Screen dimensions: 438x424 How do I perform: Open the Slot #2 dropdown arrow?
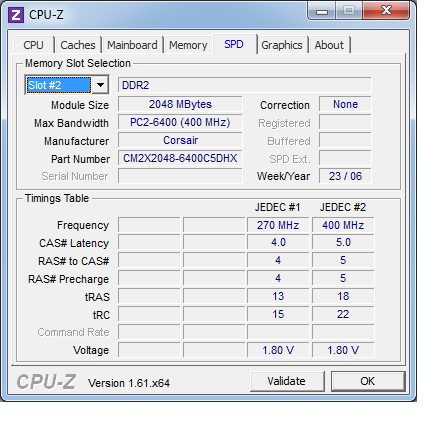(100, 85)
